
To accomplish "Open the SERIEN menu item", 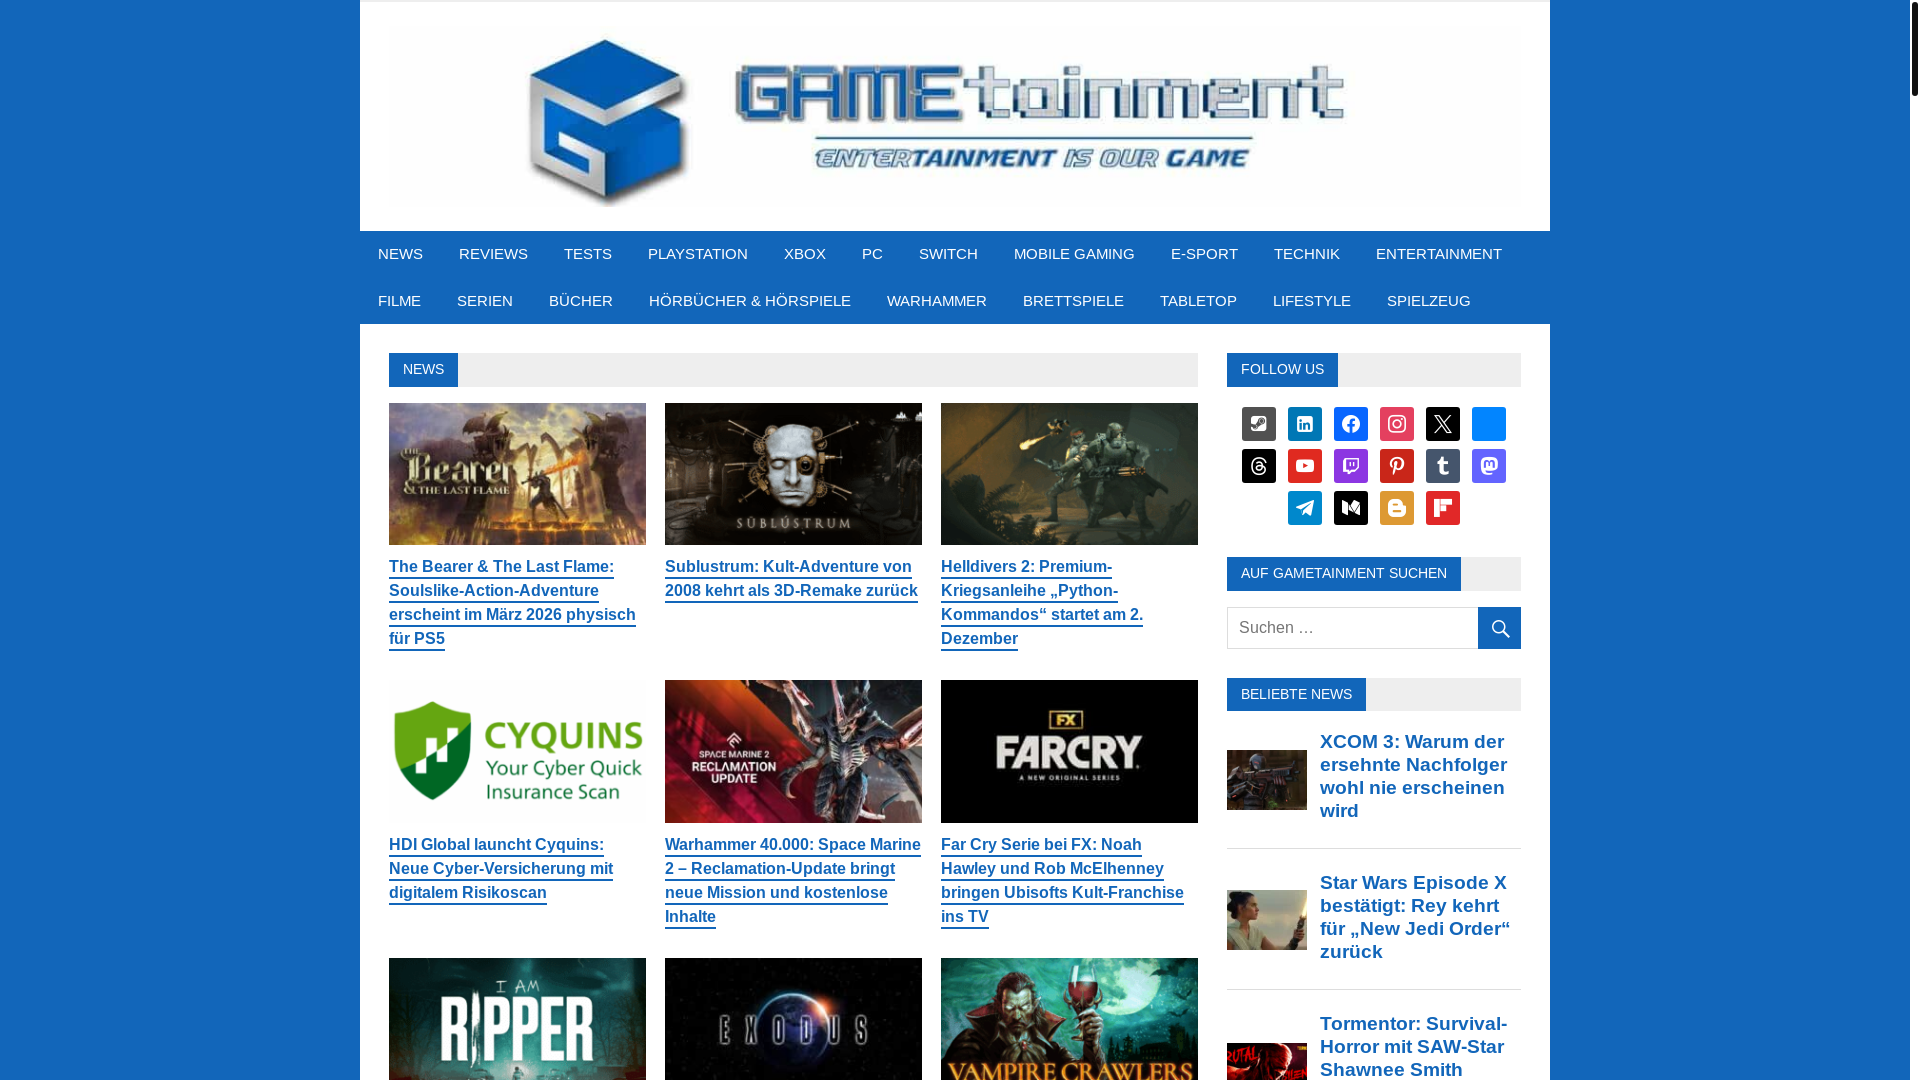I will 484,301.
